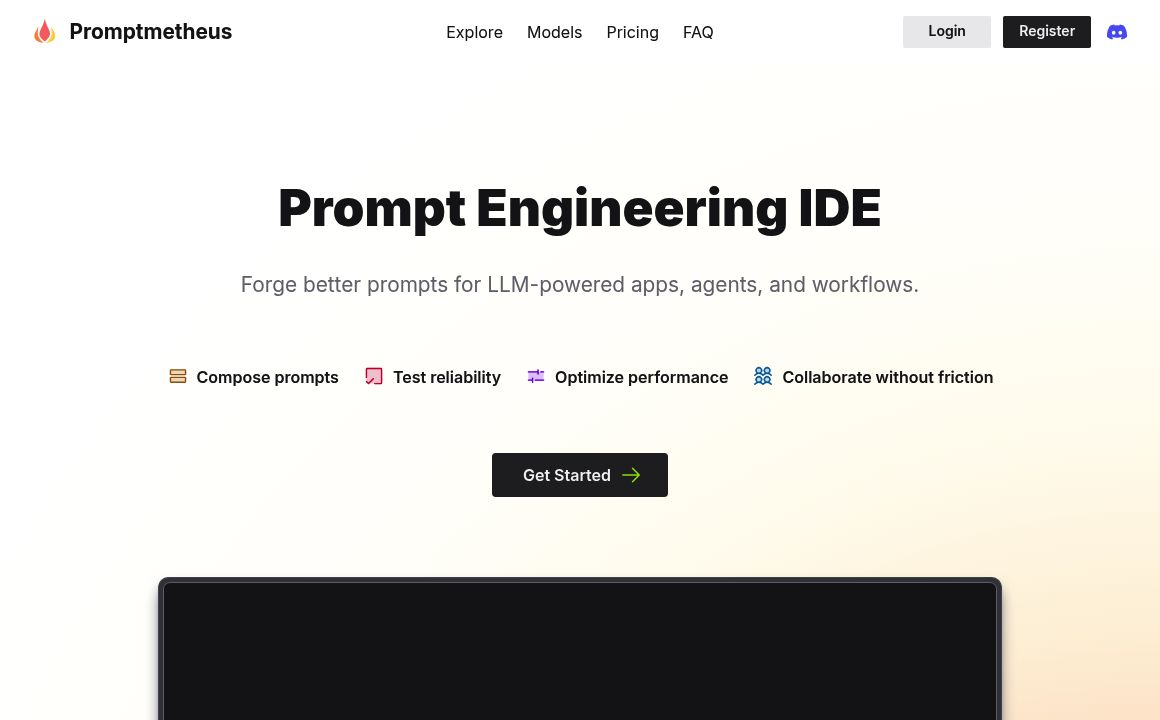This screenshot has height=720, width=1160.
Task: Open the Explore page
Action: (x=474, y=32)
